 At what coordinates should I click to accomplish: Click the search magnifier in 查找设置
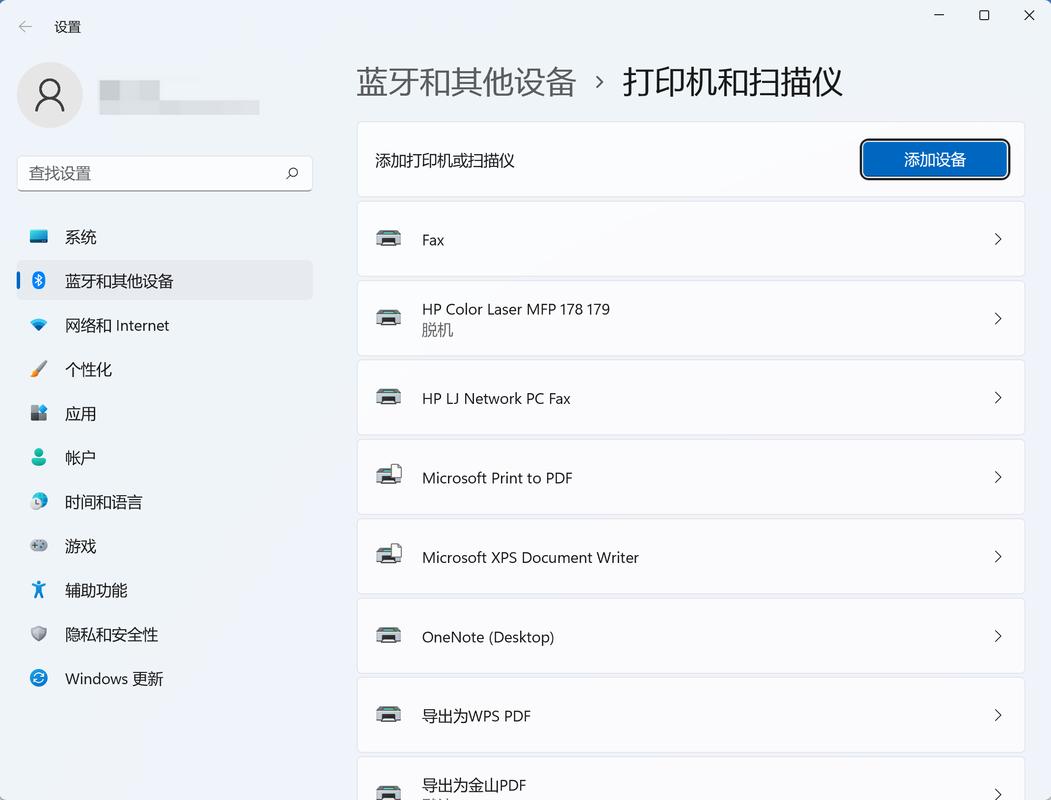point(293,173)
